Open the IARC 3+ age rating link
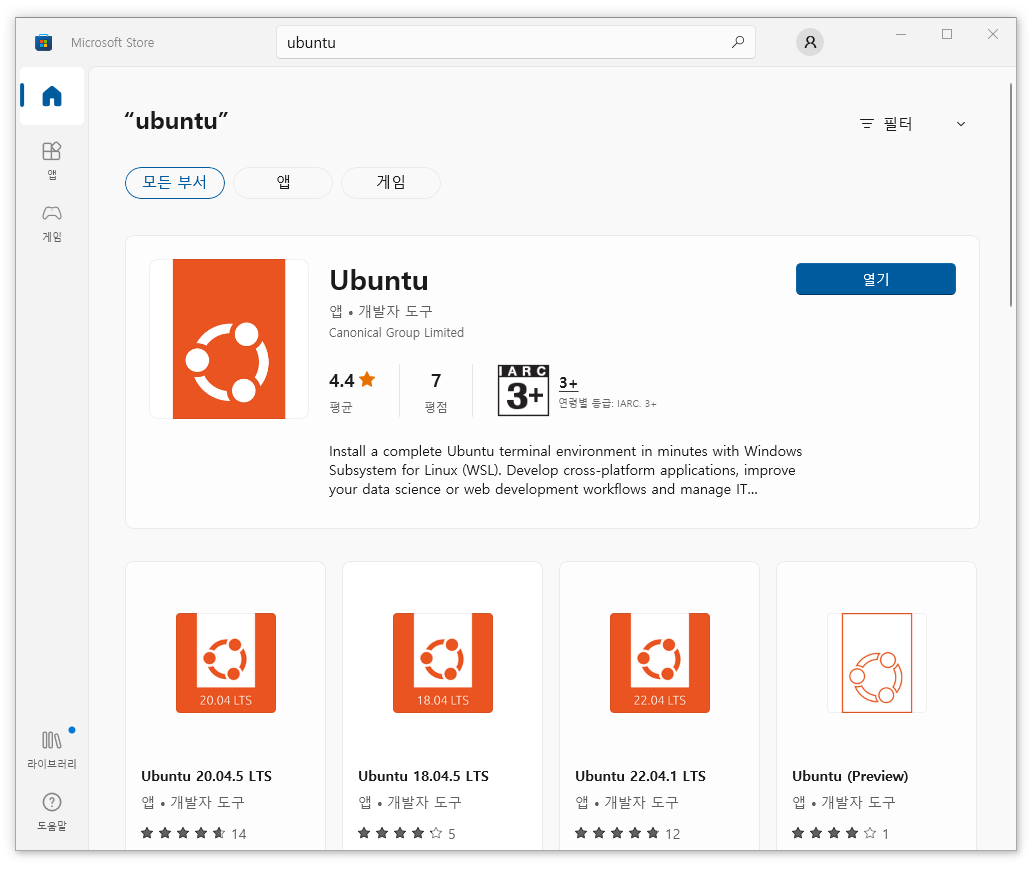 (568, 383)
